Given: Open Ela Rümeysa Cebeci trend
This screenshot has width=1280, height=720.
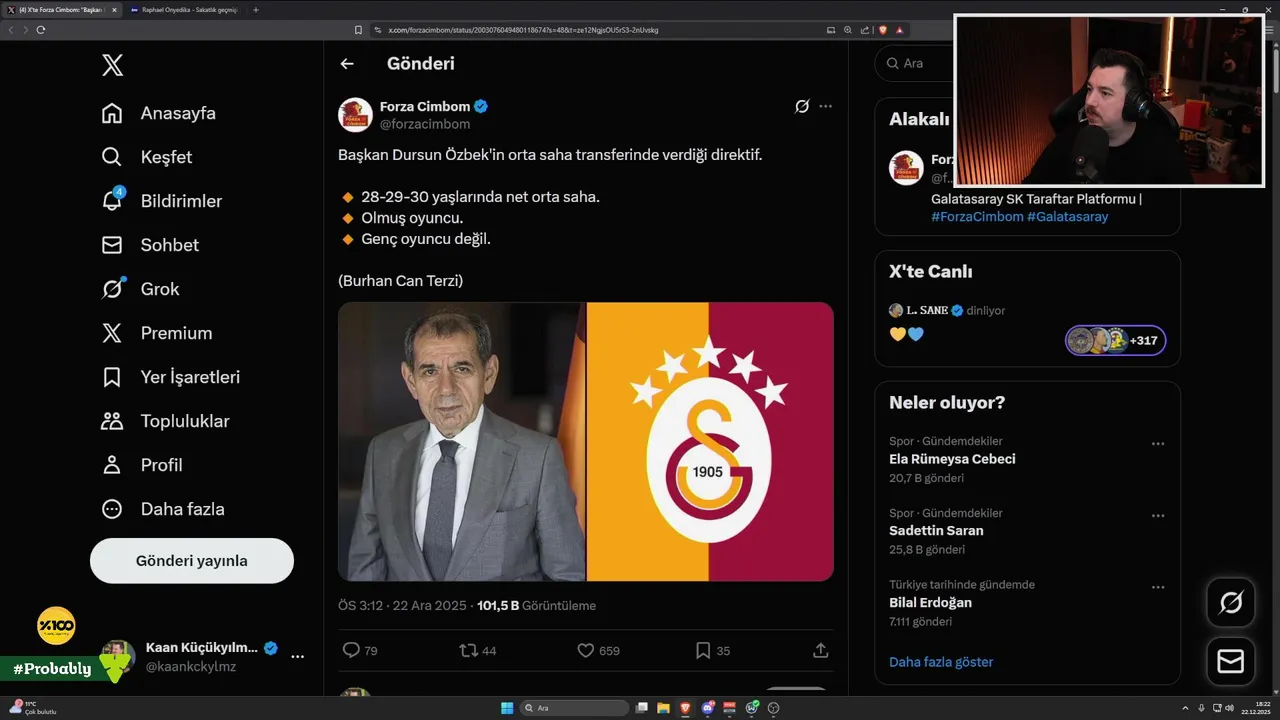Looking at the screenshot, I should [952, 459].
